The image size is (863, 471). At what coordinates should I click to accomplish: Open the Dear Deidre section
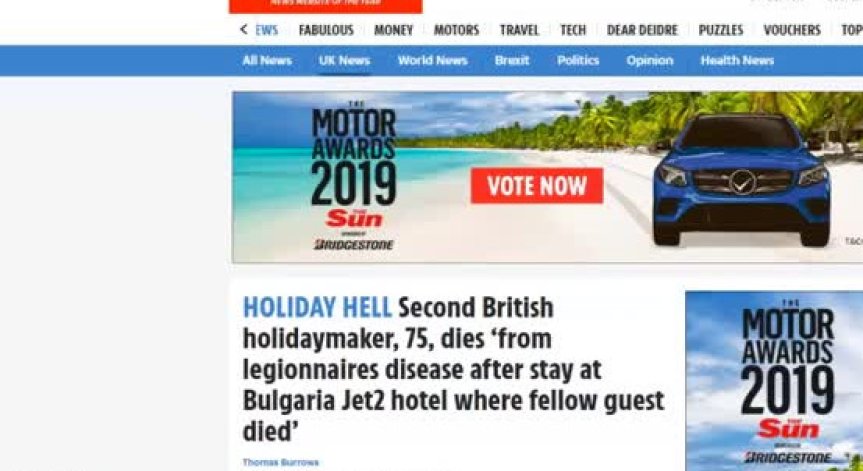coord(642,30)
